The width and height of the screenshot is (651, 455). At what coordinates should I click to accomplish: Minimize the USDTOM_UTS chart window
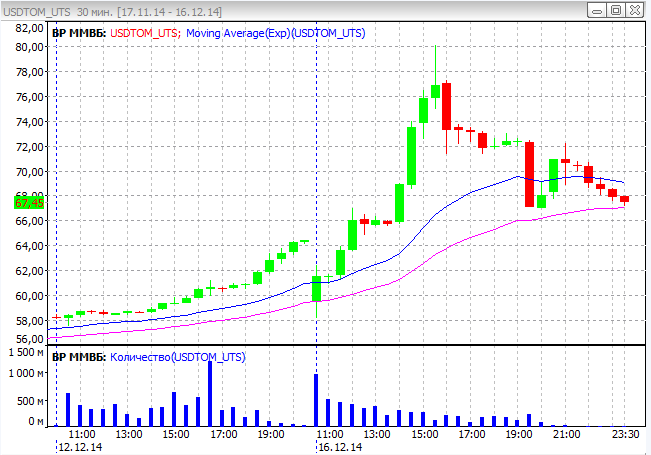pyautogui.click(x=598, y=10)
